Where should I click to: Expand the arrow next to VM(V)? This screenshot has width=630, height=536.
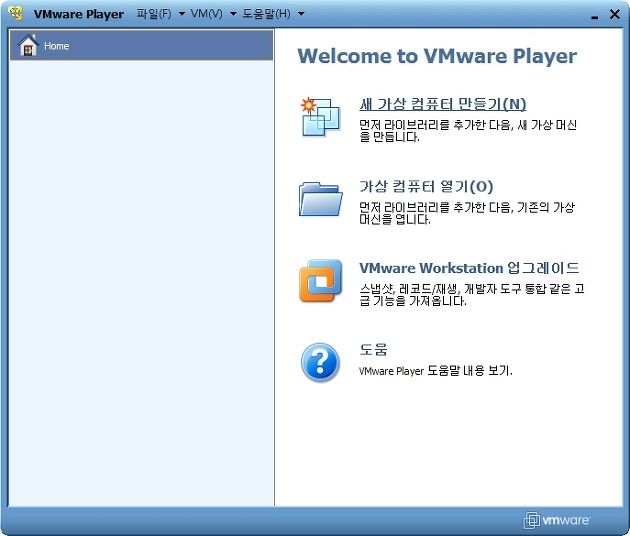tap(233, 14)
